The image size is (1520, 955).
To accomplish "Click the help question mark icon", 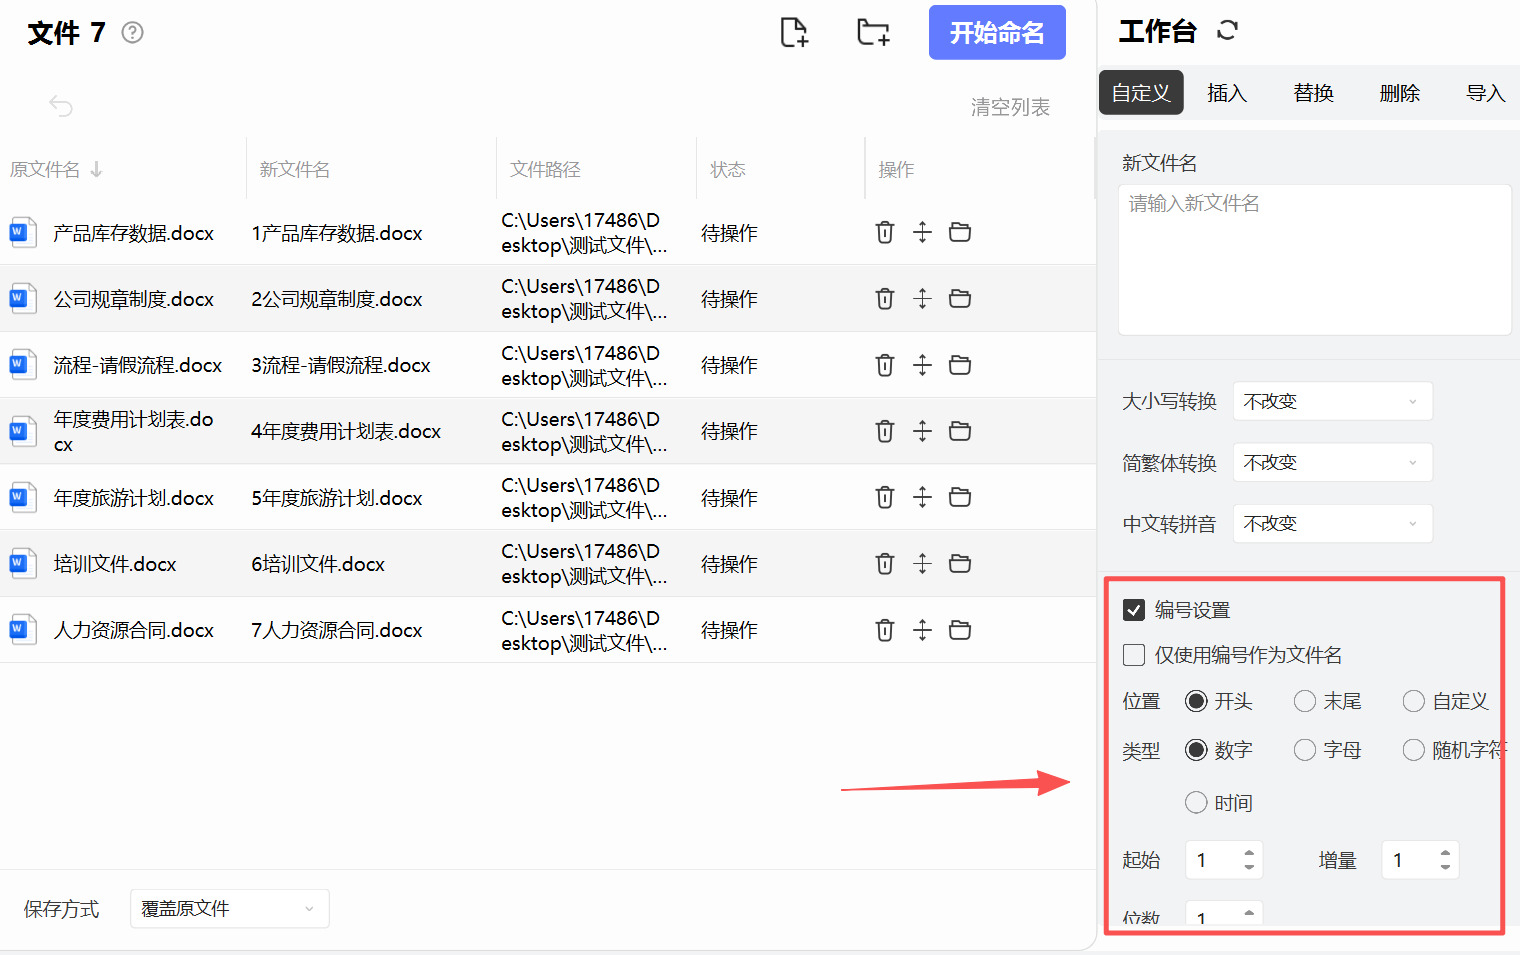I will pyautogui.click(x=132, y=33).
